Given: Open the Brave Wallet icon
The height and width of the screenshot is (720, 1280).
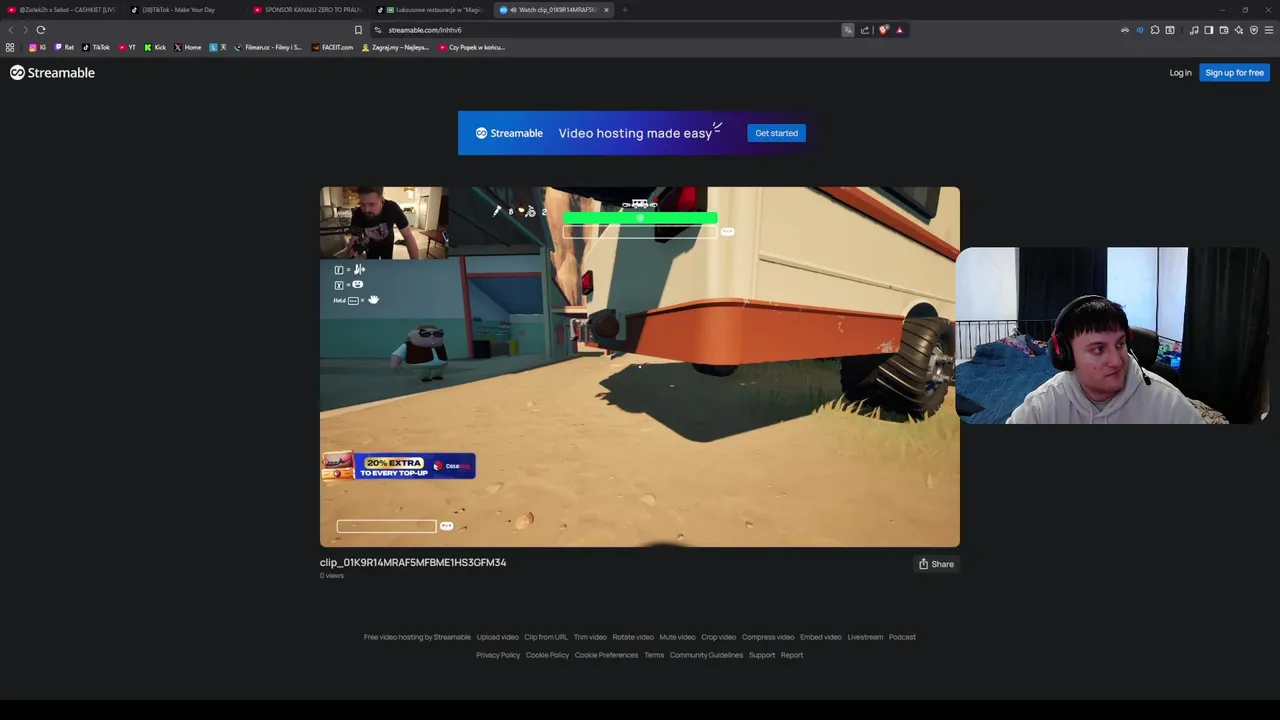Looking at the screenshot, I should [1224, 30].
